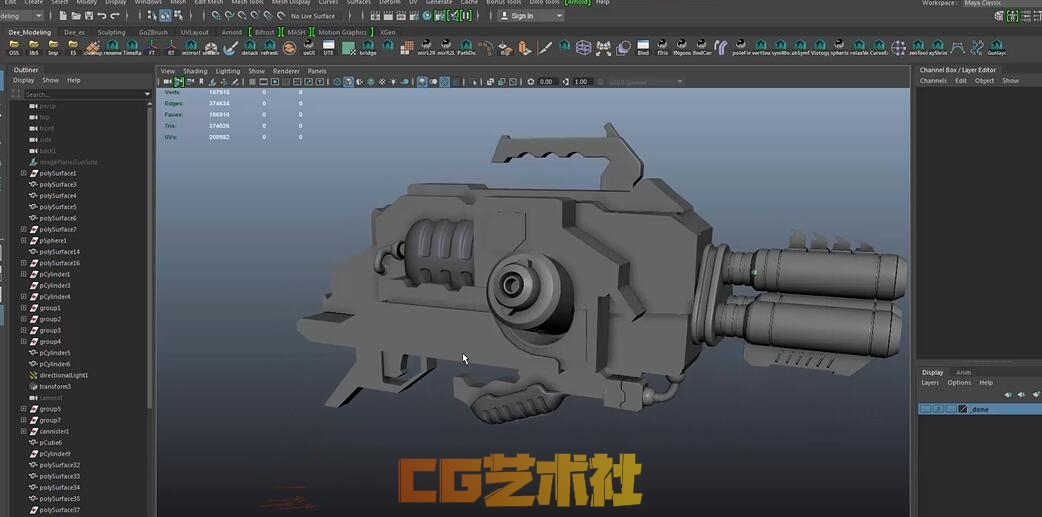The image size is (1042, 517).
Task: Select the _dome display layer
Action: click(980, 409)
